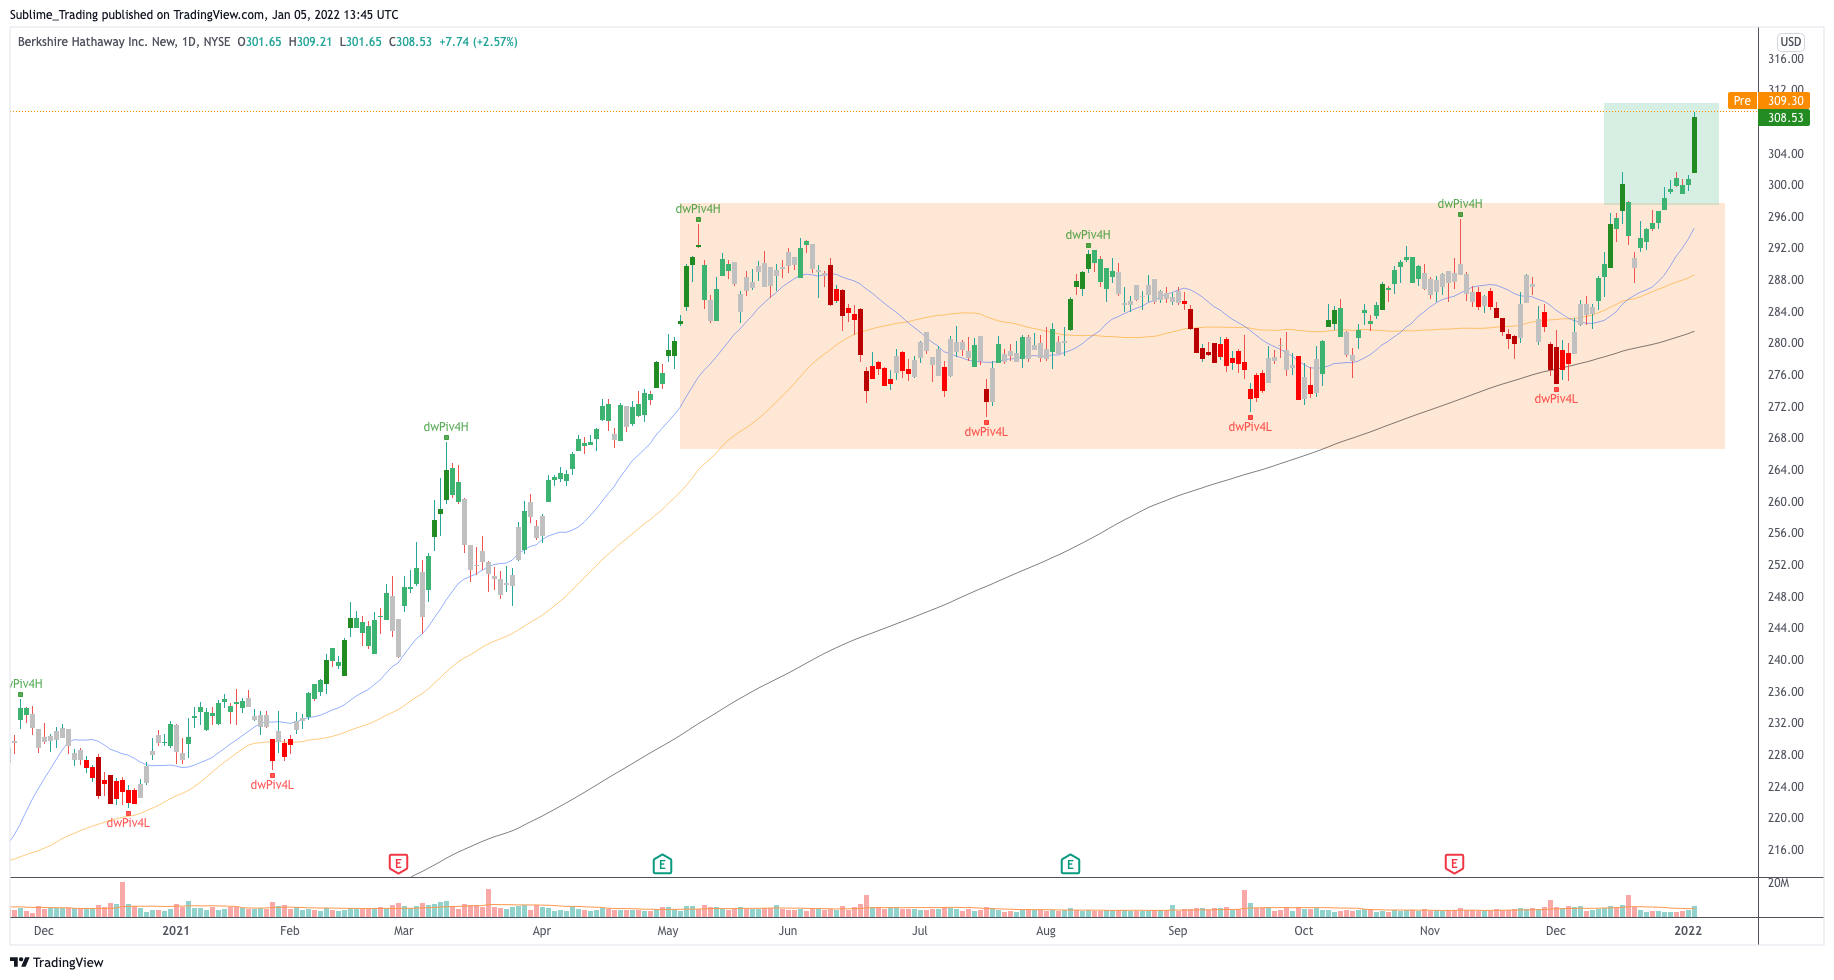Select the high value H309.21
Image resolution: width=1834 pixels, height=980 pixels.
pos(310,42)
